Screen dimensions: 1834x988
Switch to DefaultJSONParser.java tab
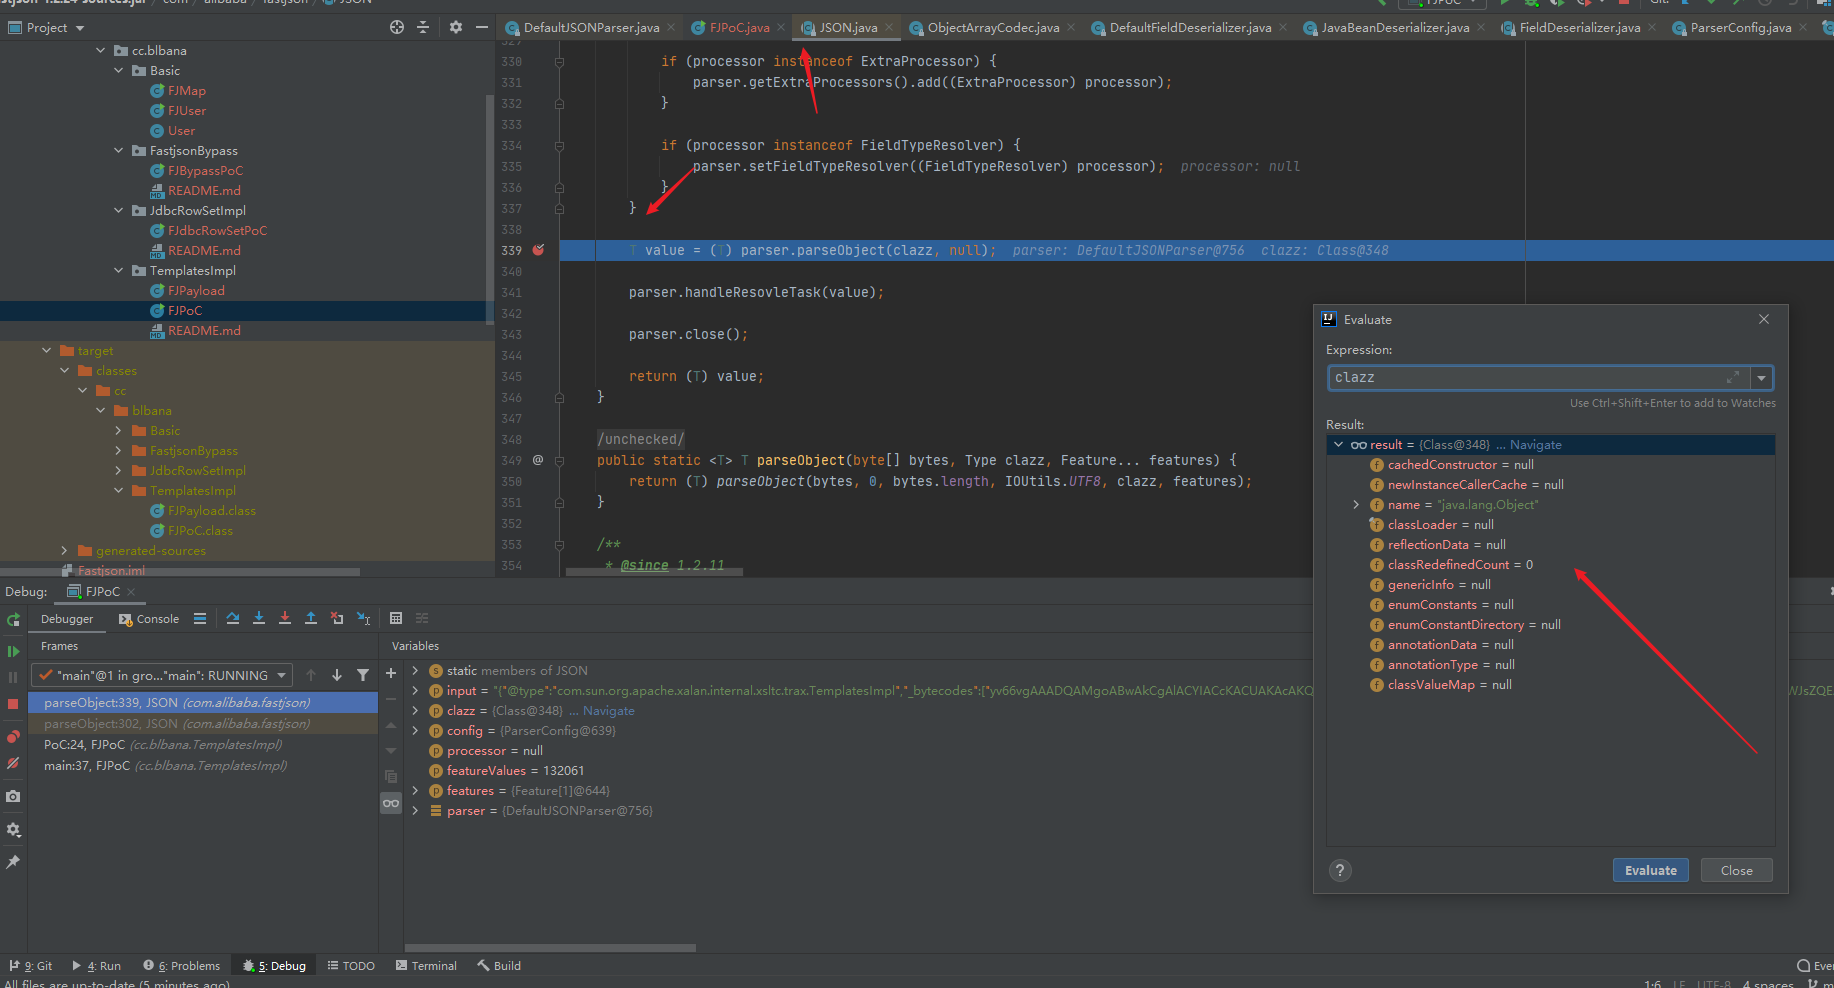pos(591,27)
